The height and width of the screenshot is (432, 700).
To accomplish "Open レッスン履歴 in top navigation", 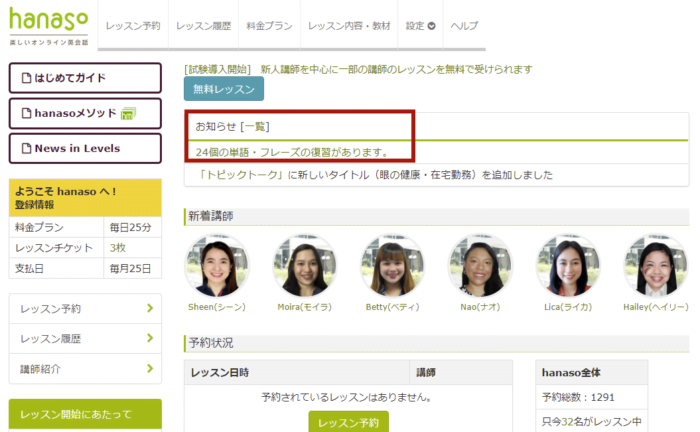I will [204, 26].
